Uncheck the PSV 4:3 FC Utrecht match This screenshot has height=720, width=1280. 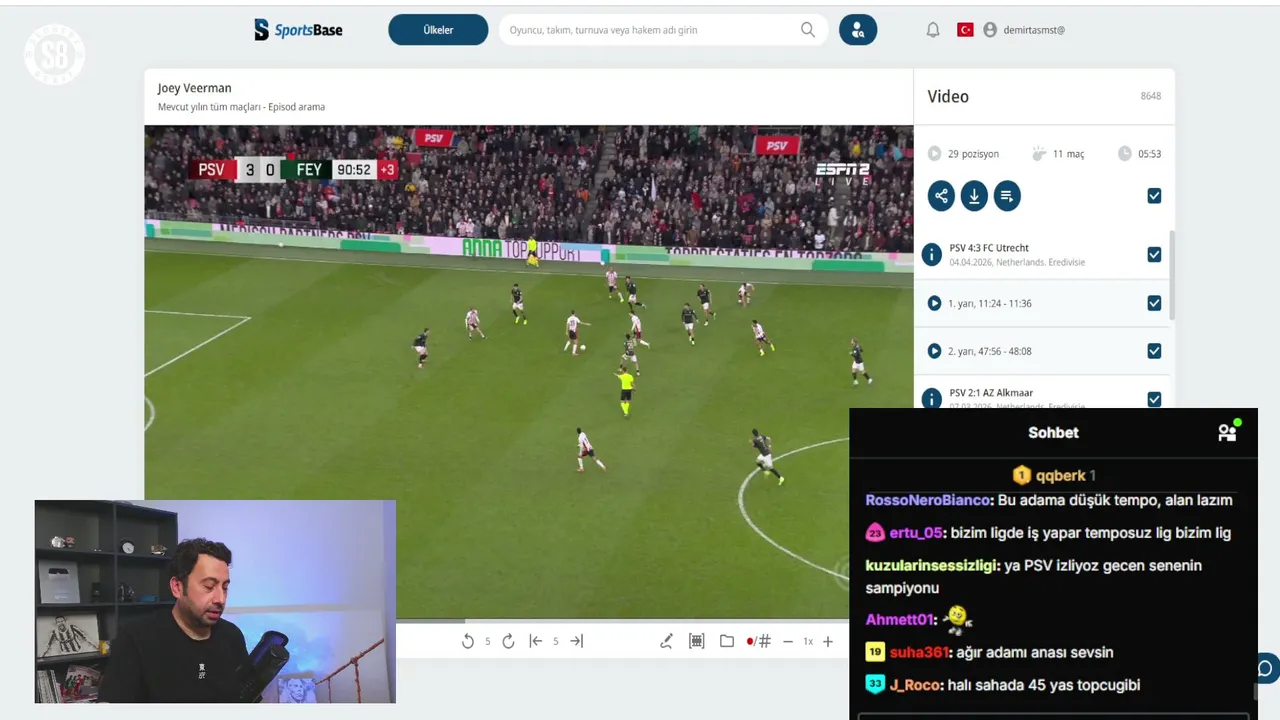[1154, 255]
